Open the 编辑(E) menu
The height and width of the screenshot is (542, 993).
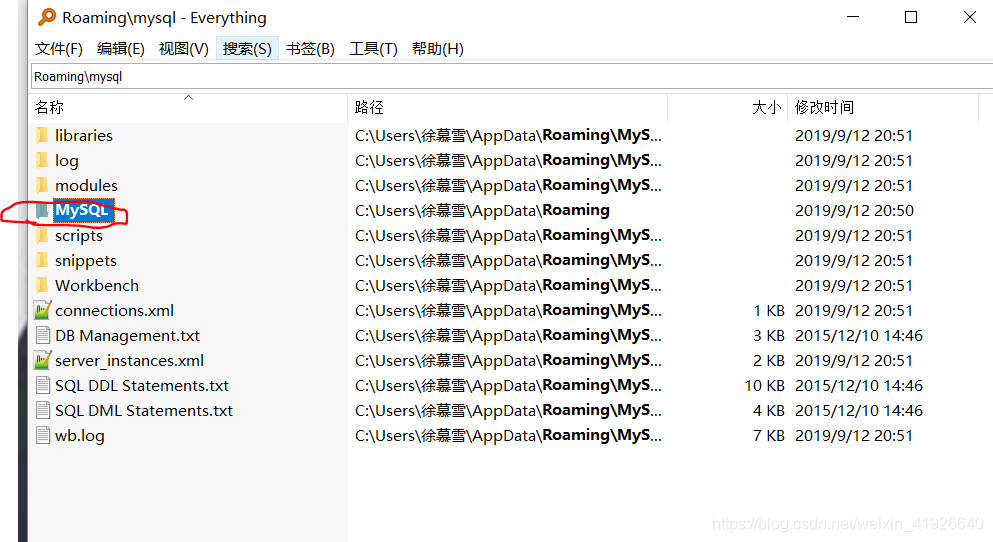click(x=120, y=49)
